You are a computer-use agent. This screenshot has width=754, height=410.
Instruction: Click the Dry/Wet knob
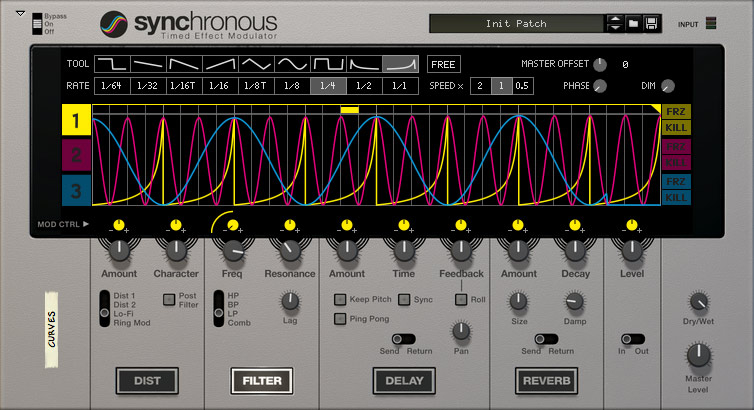pyautogui.click(x=699, y=303)
